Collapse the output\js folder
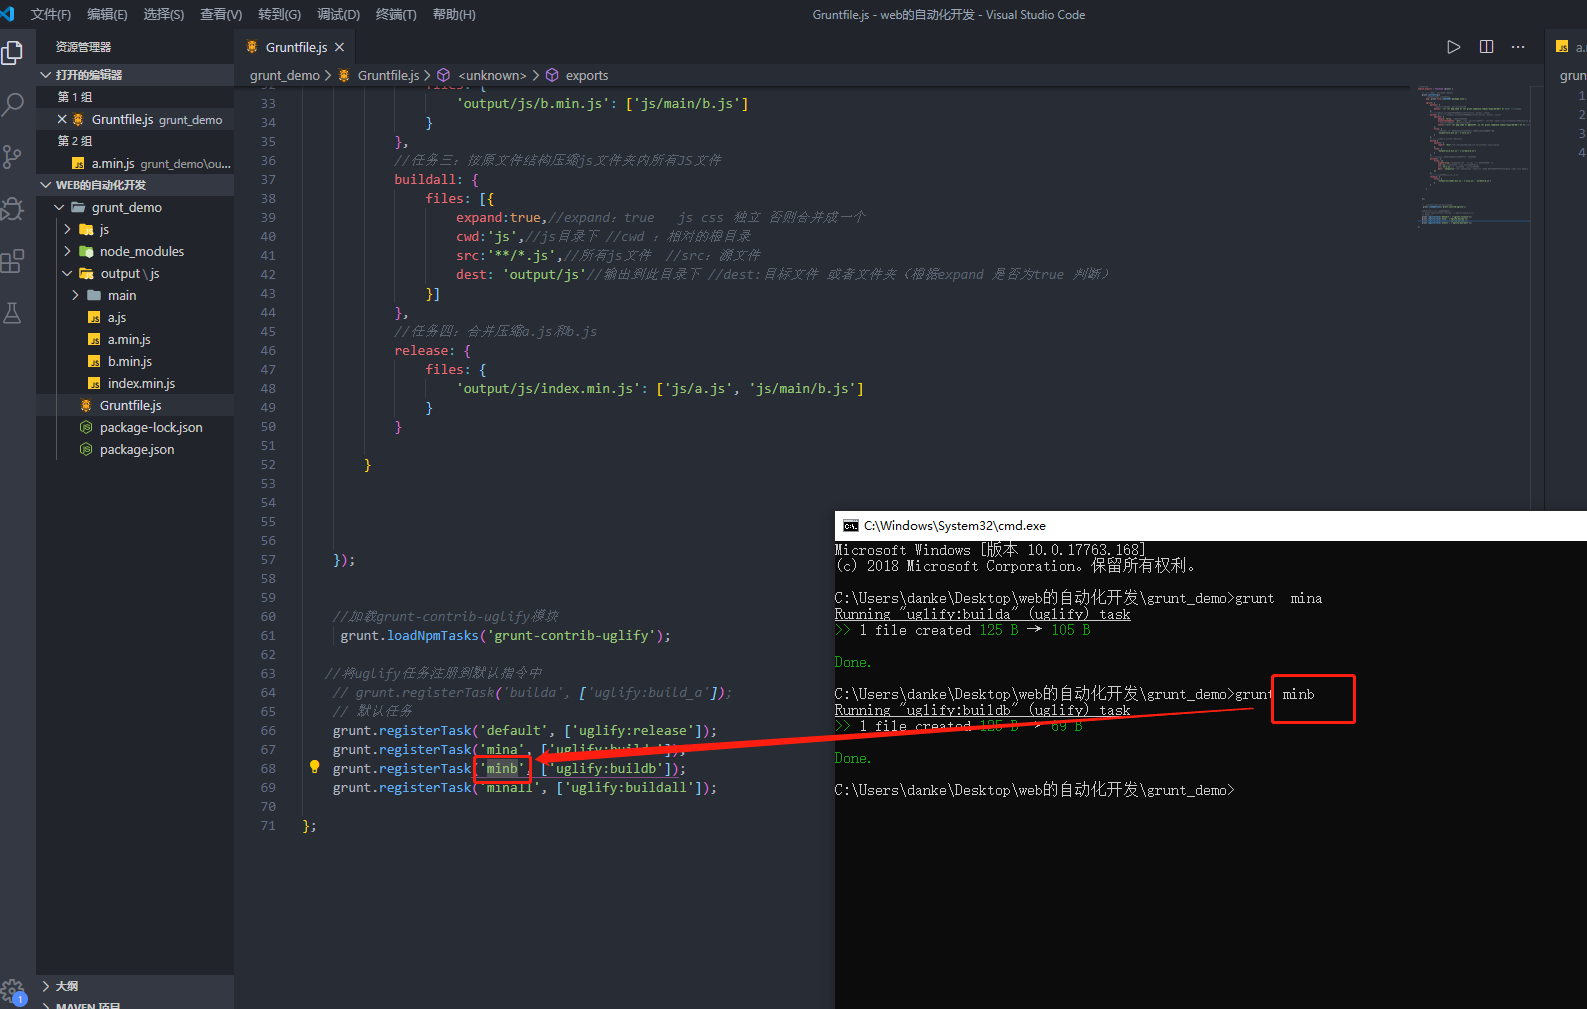 point(135,273)
